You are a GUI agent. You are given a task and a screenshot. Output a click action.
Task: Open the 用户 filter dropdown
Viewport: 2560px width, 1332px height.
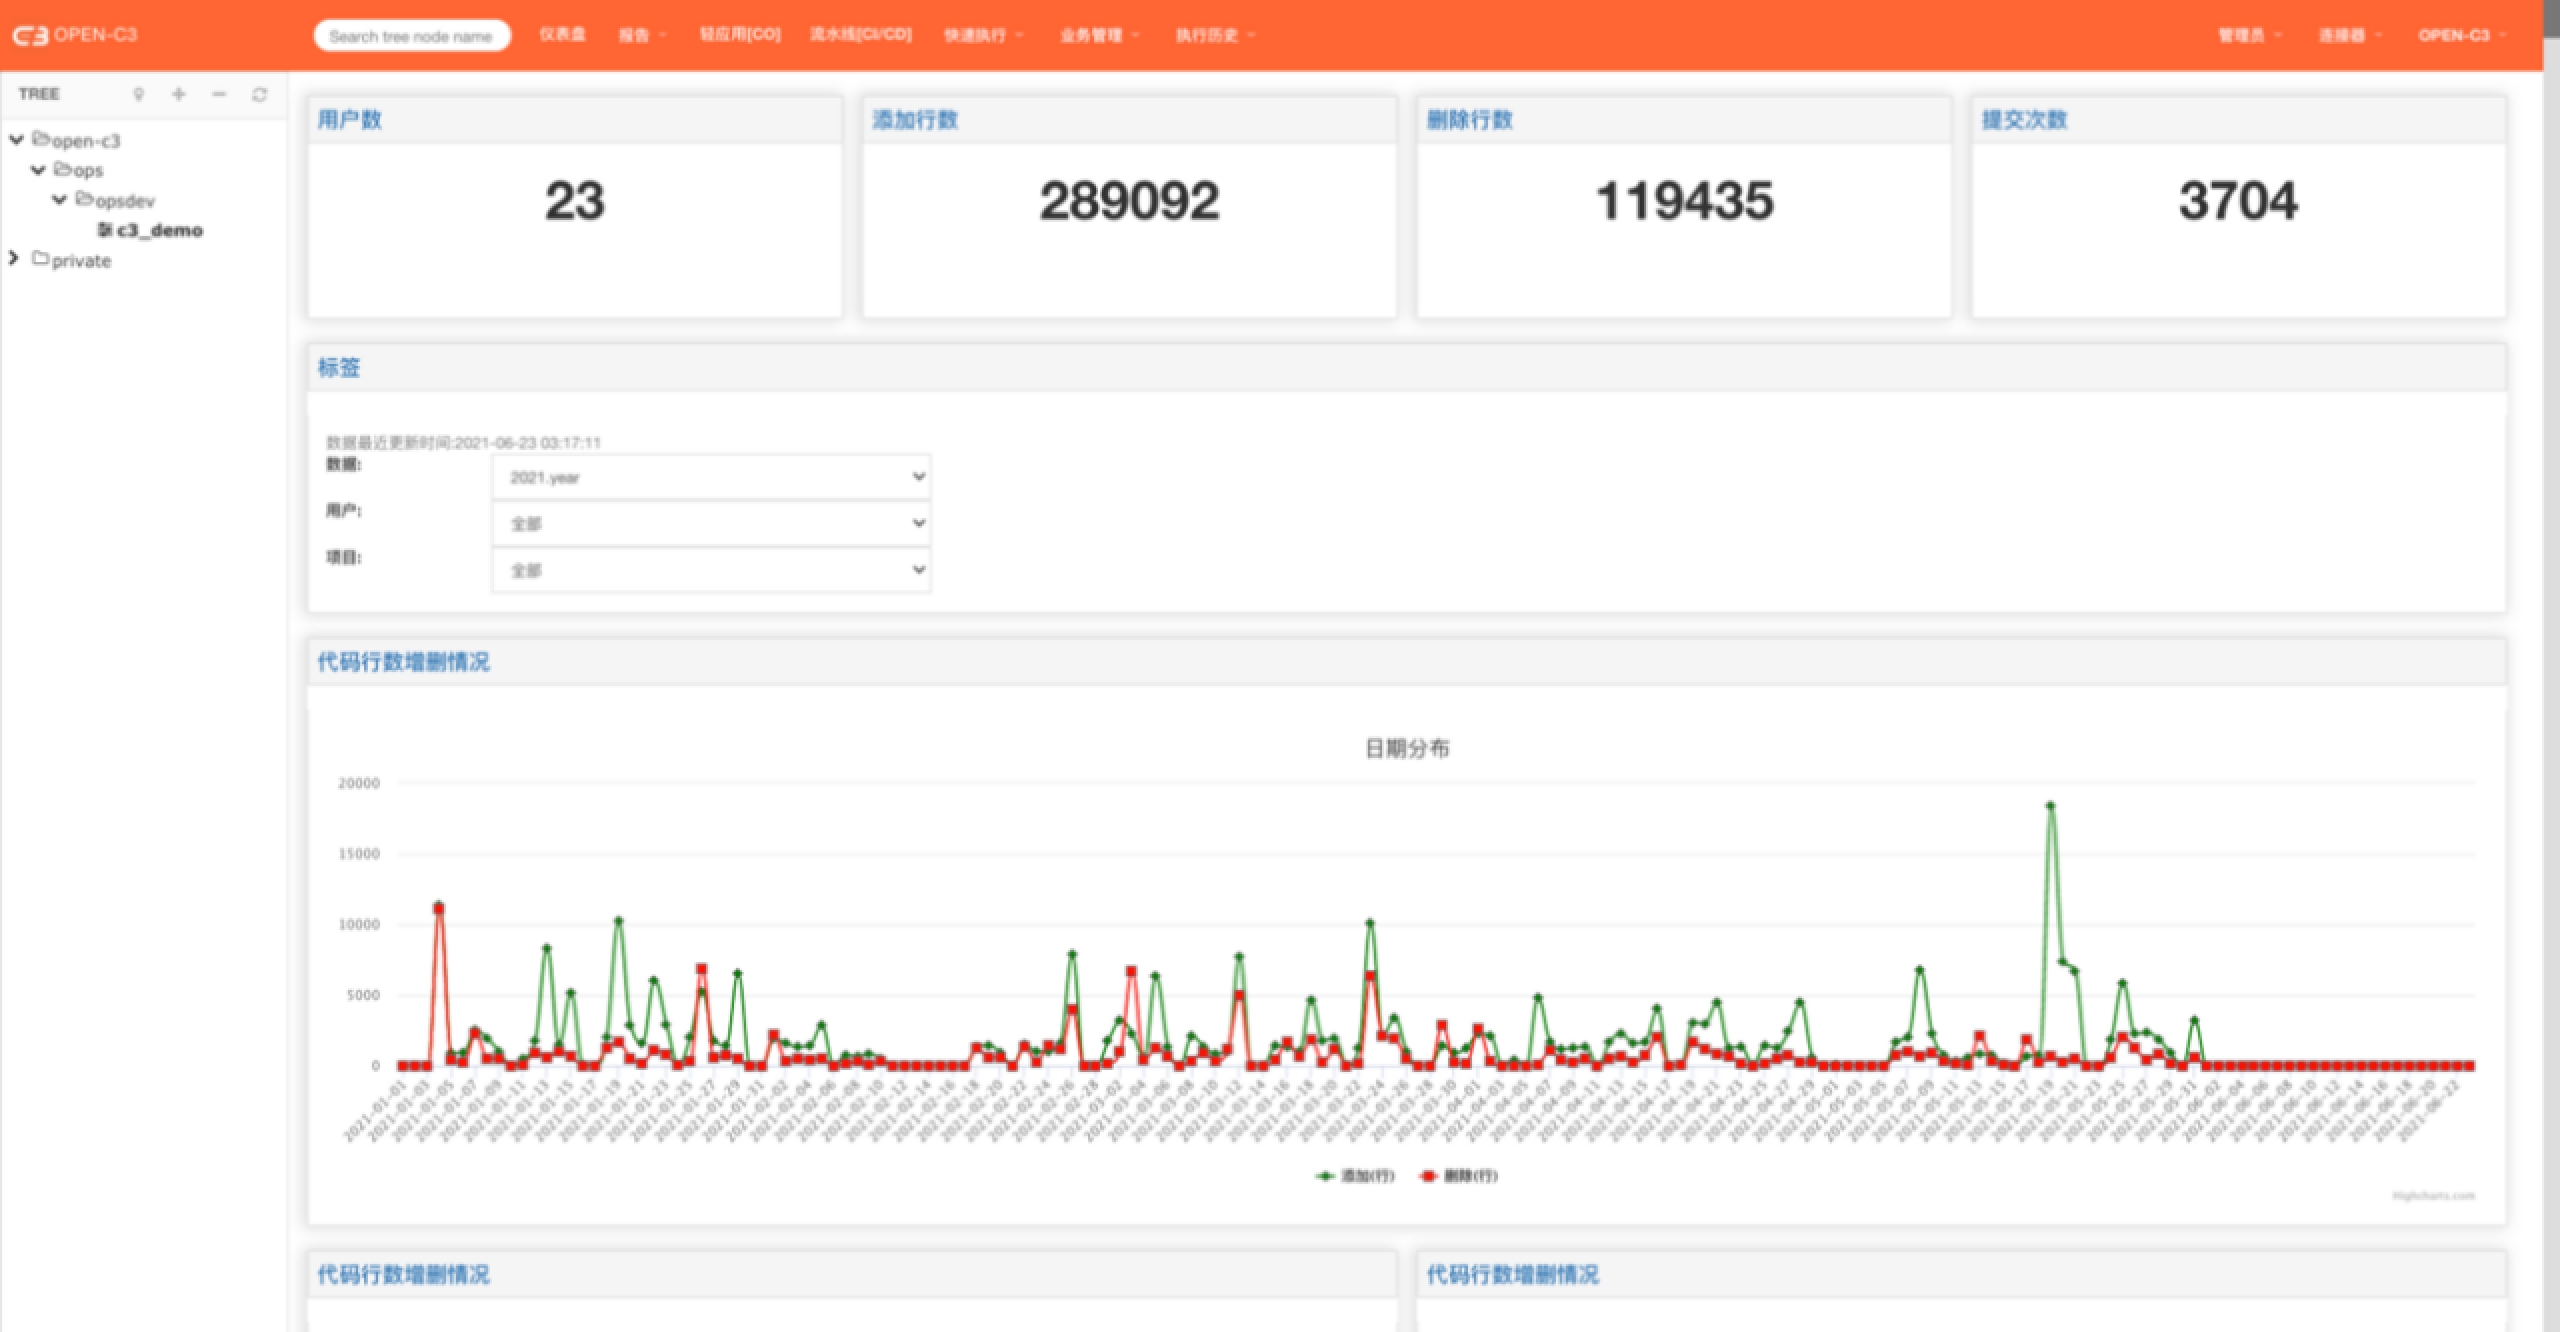pyautogui.click(x=711, y=523)
